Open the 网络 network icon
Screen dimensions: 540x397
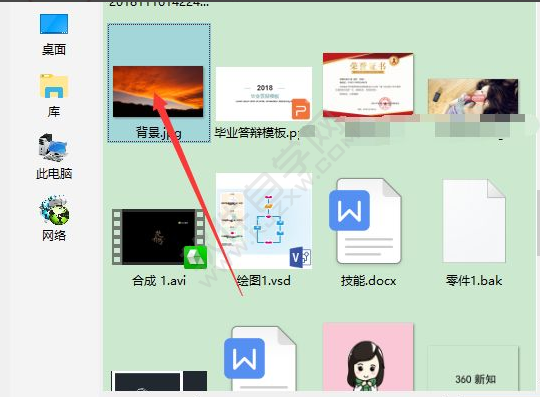click(x=54, y=209)
